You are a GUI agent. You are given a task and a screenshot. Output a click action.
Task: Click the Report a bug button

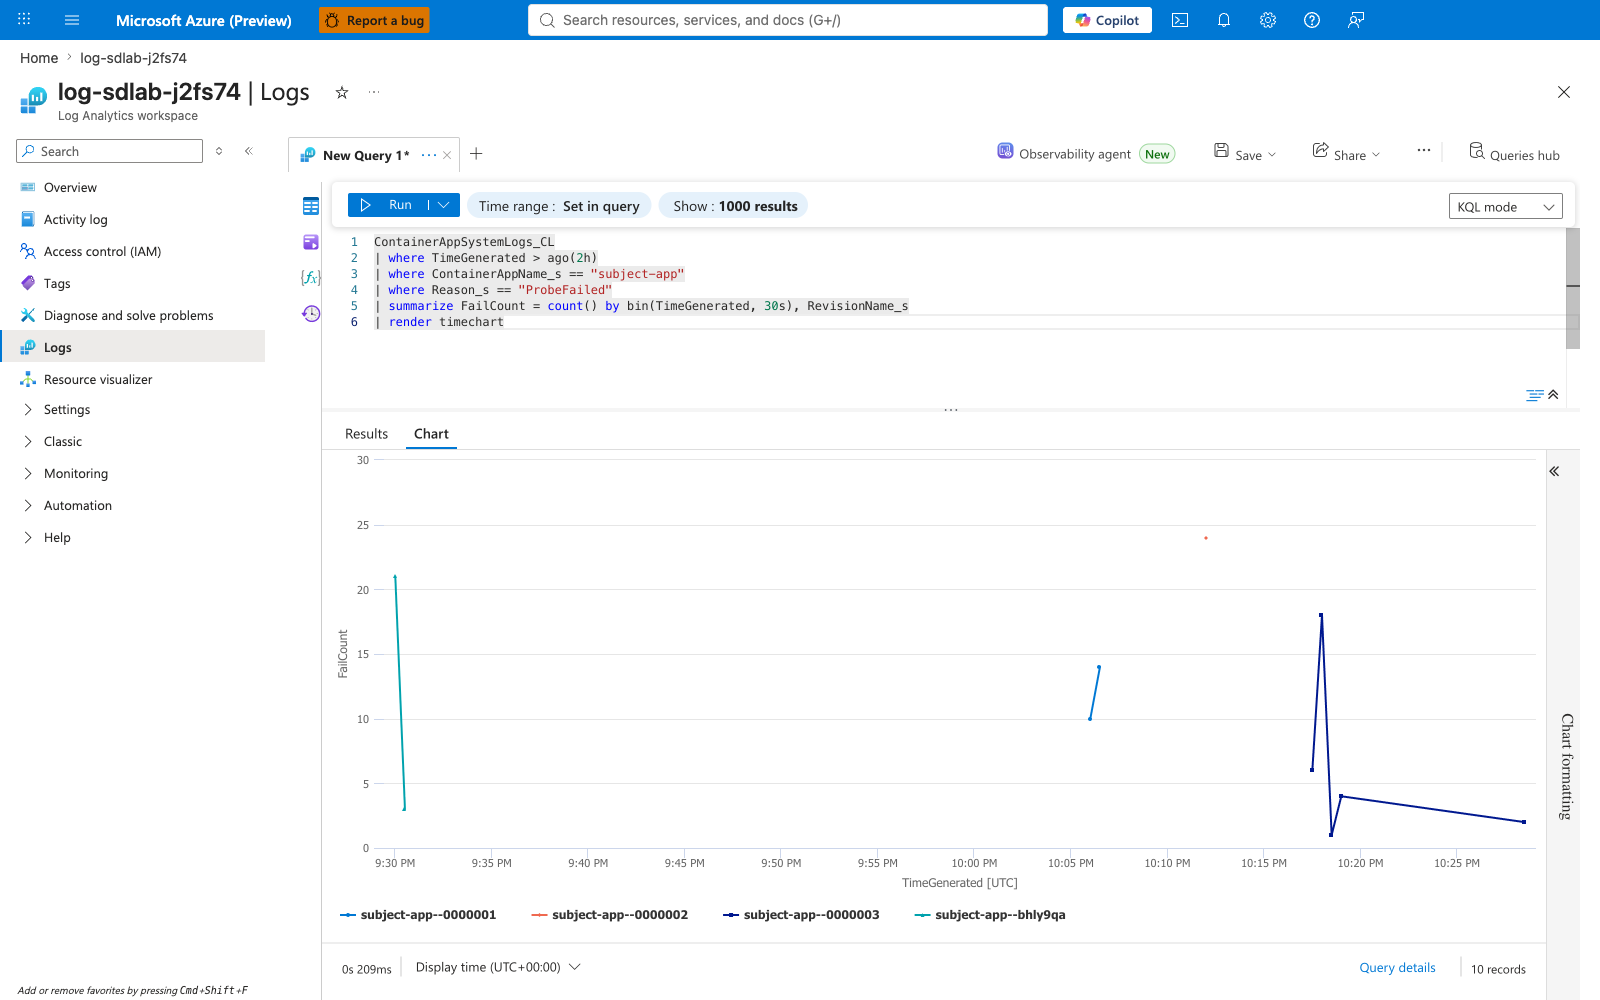[374, 20]
